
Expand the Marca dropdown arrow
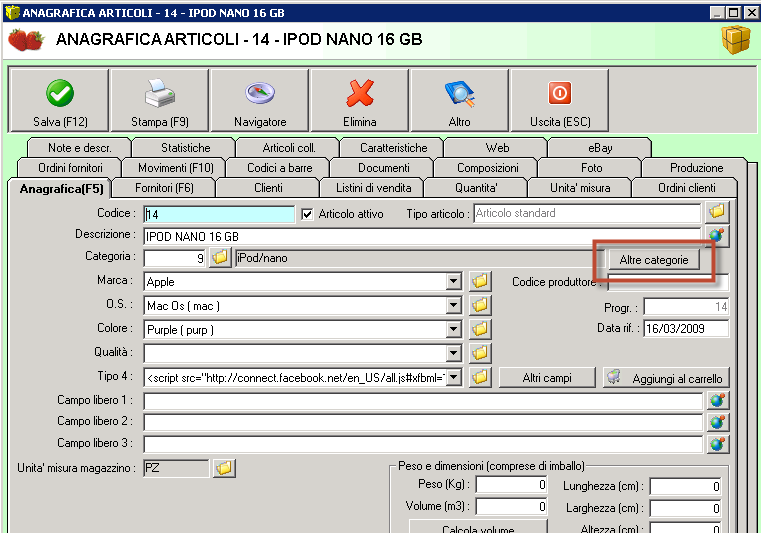click(x=453, y=282)
